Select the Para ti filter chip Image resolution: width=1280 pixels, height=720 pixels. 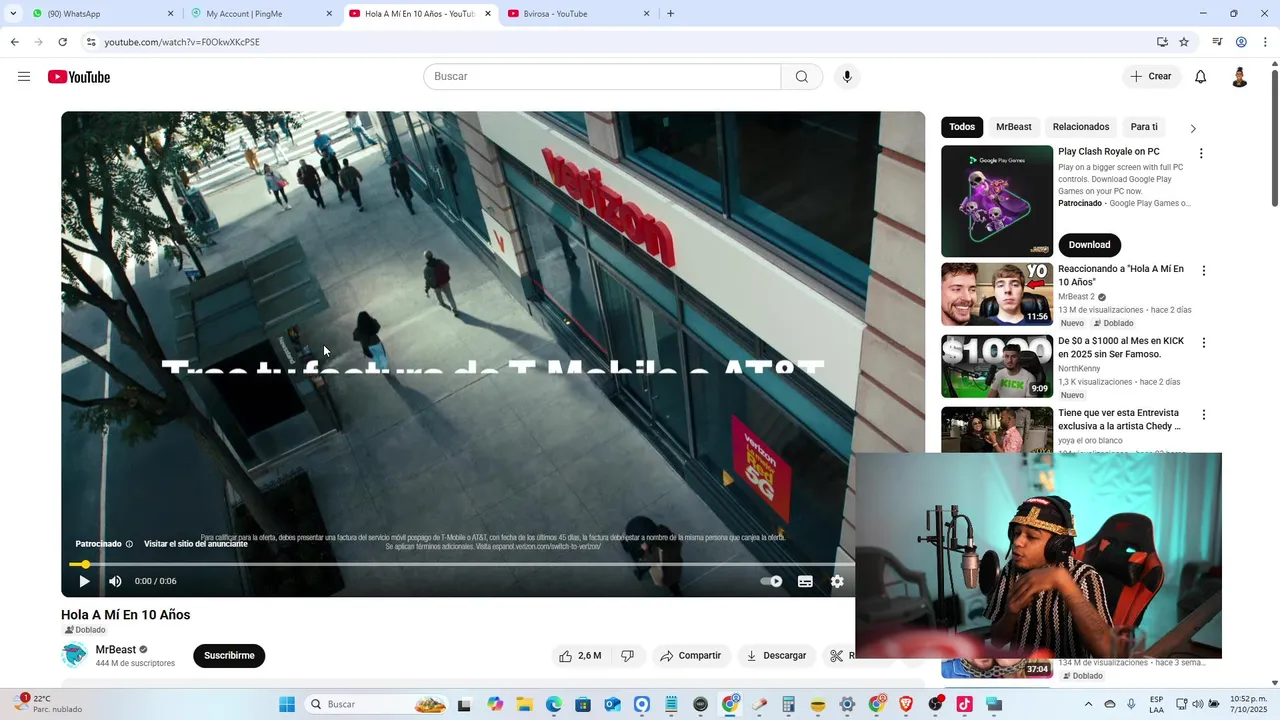[1144, 127]
